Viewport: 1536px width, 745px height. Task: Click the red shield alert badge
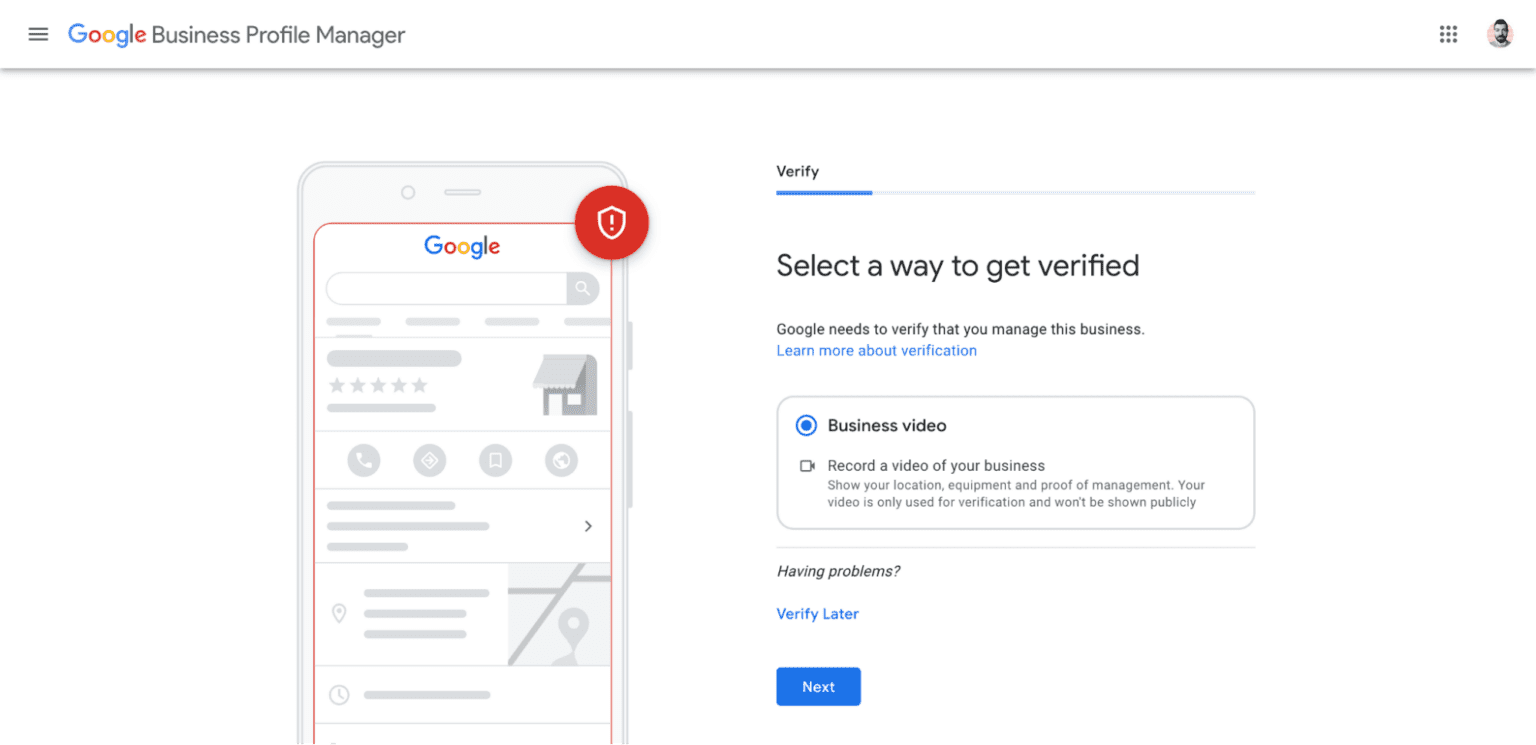(611, 223)
